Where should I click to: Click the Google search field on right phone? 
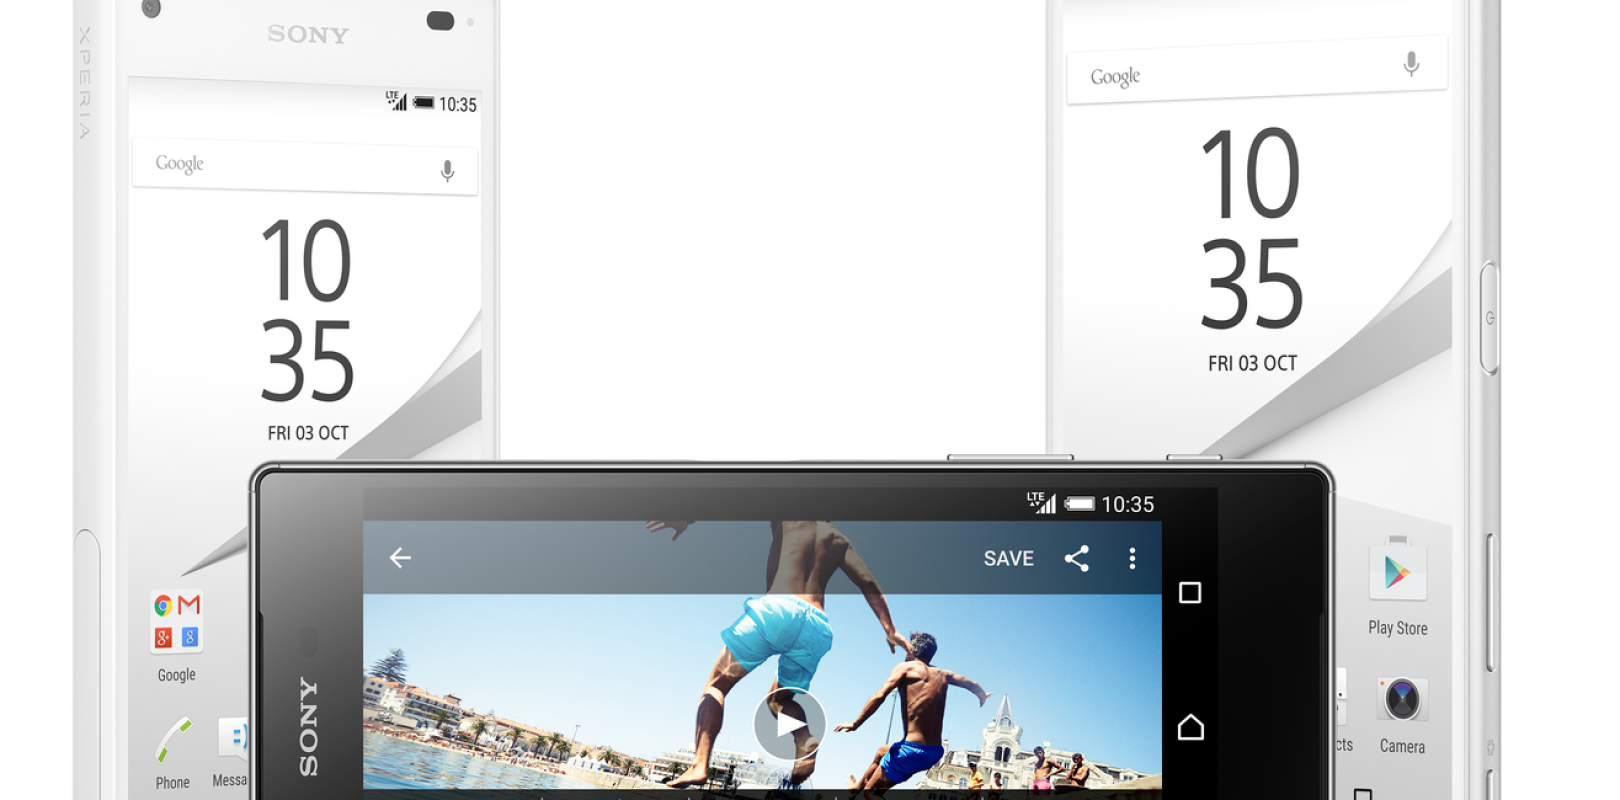(1240, 72)
